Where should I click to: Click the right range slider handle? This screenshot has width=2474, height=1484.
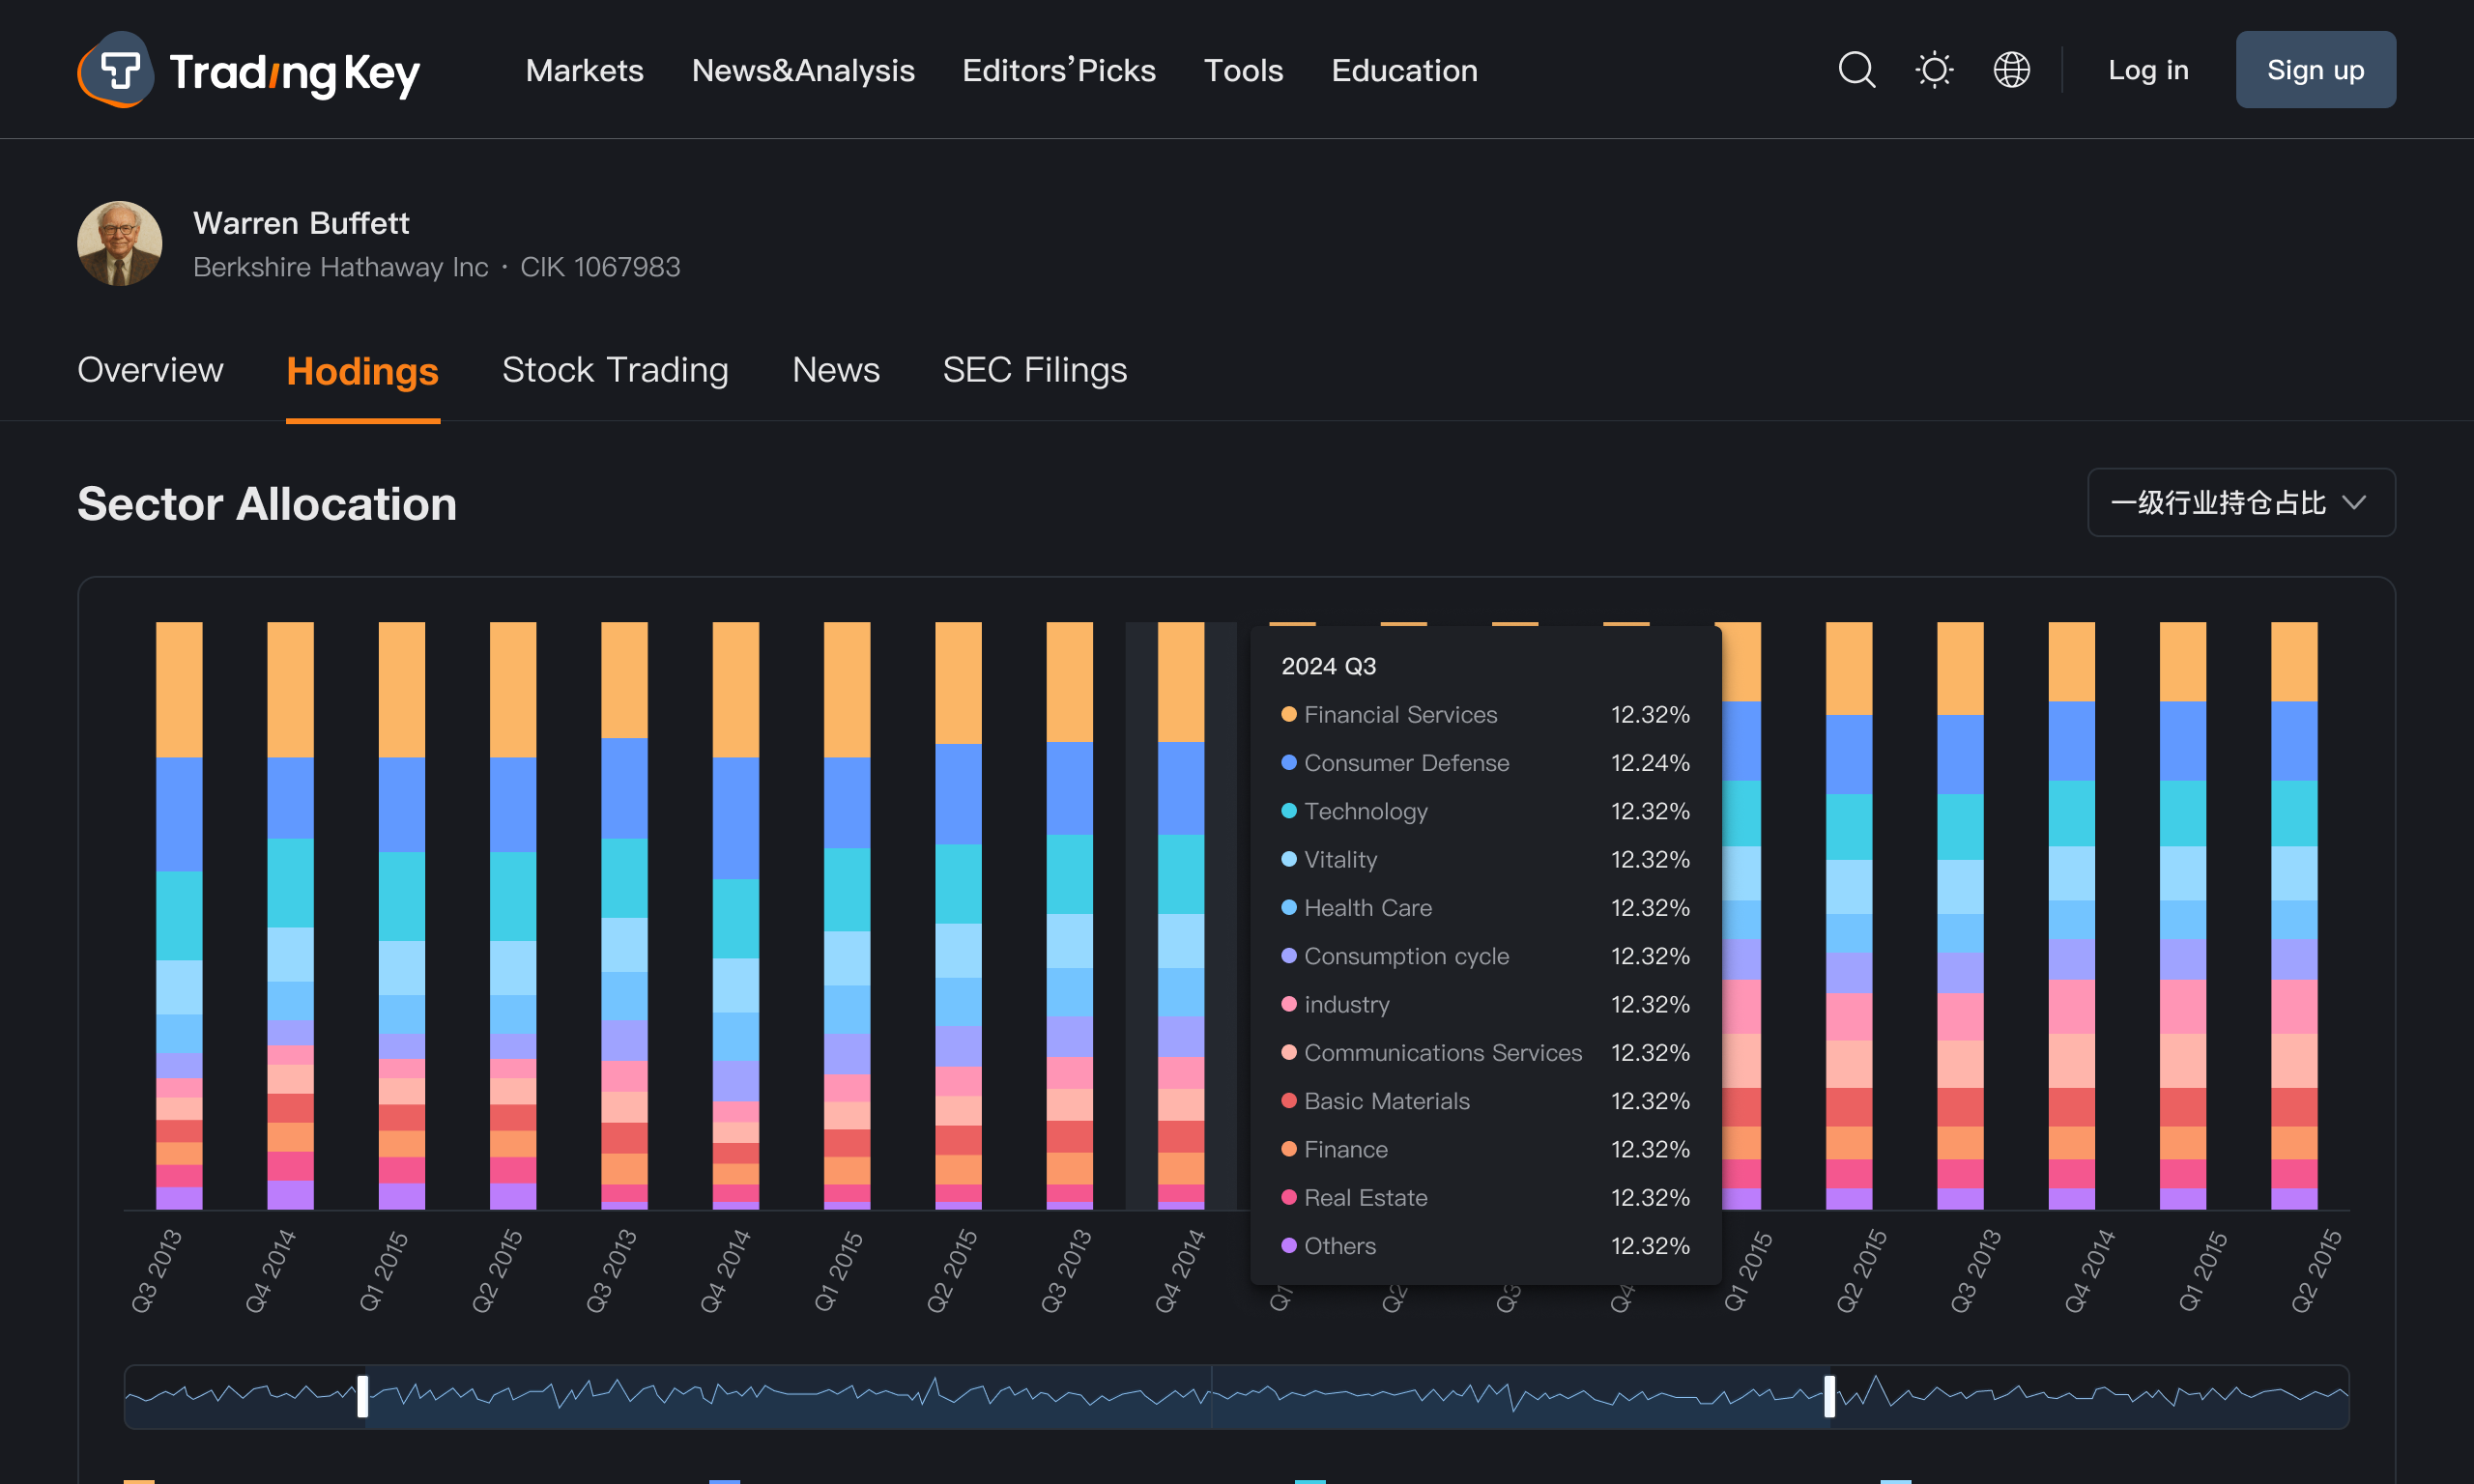click(1830, 1396)
